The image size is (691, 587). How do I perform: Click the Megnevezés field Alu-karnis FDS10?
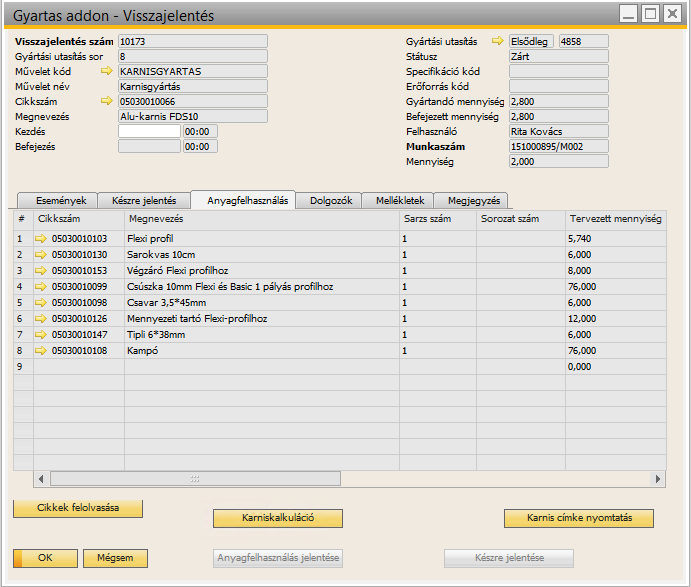tap(193, 116)
